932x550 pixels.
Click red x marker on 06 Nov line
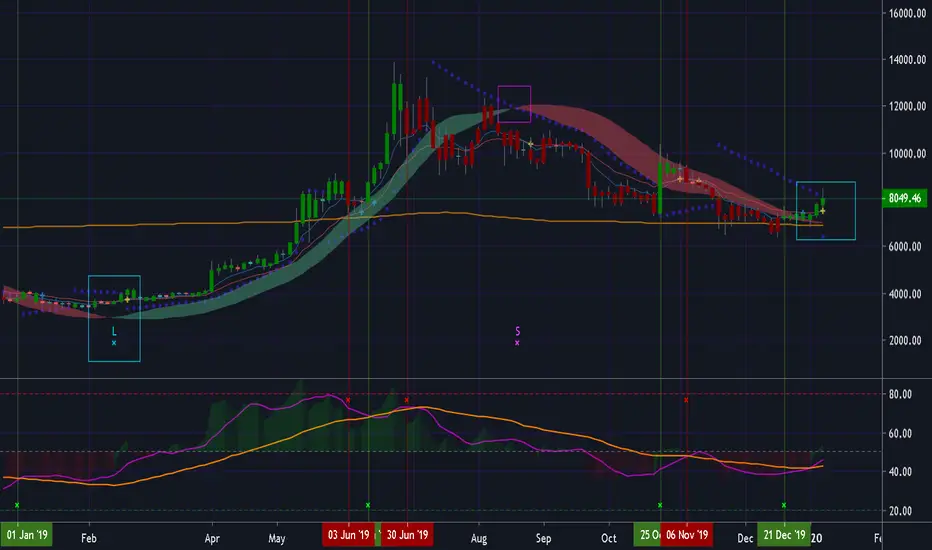coord(686,400)
